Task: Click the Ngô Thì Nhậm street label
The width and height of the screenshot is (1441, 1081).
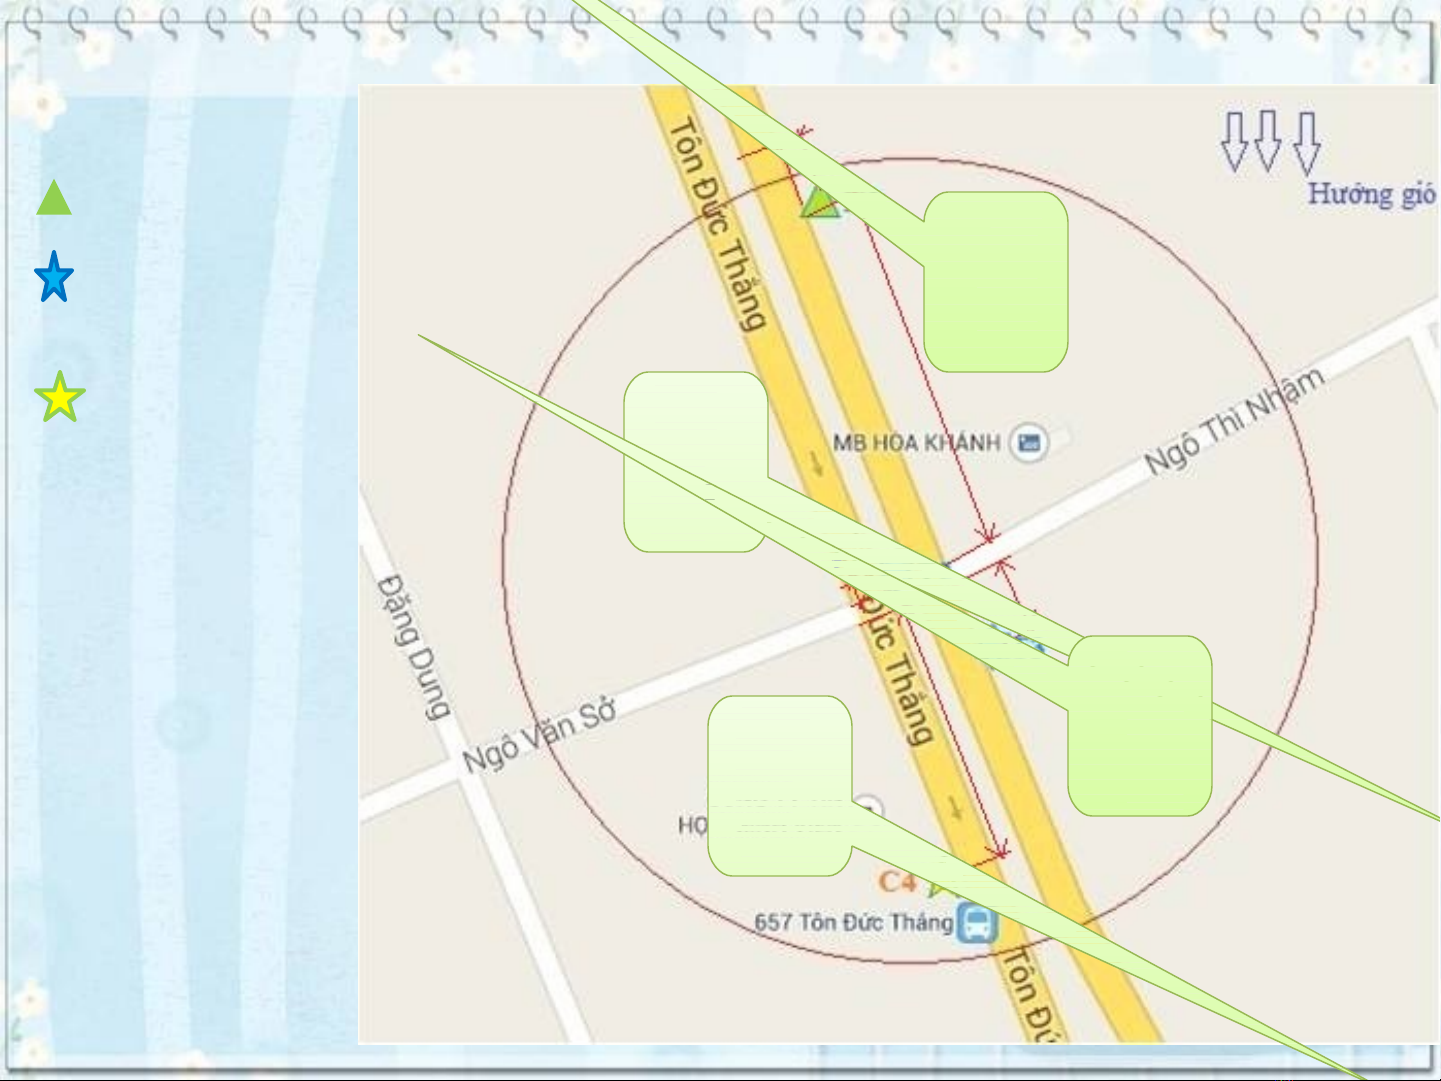Action: click(x=1235, y=420)
